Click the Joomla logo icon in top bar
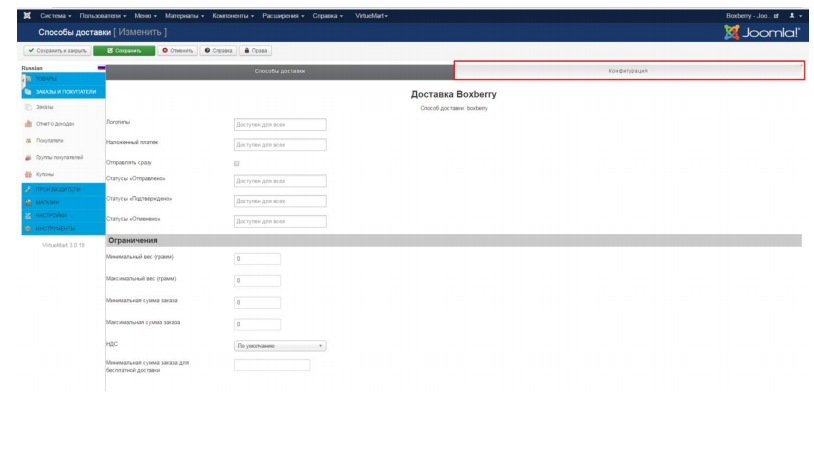Screen dimensions: 814x449 27,16
